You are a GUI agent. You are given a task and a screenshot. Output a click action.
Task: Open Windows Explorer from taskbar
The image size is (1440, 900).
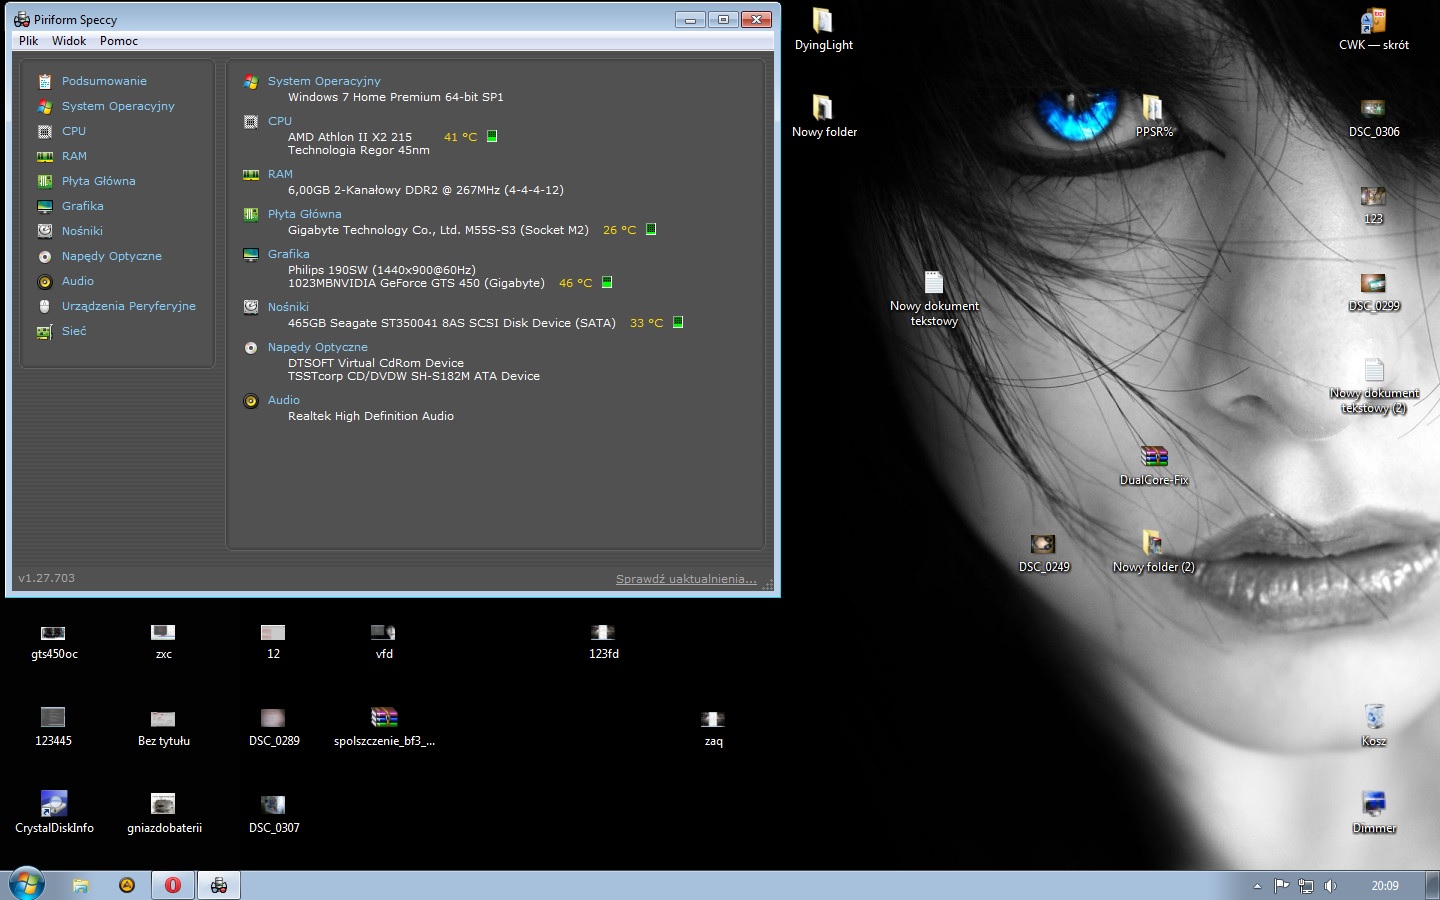point(81,885)
